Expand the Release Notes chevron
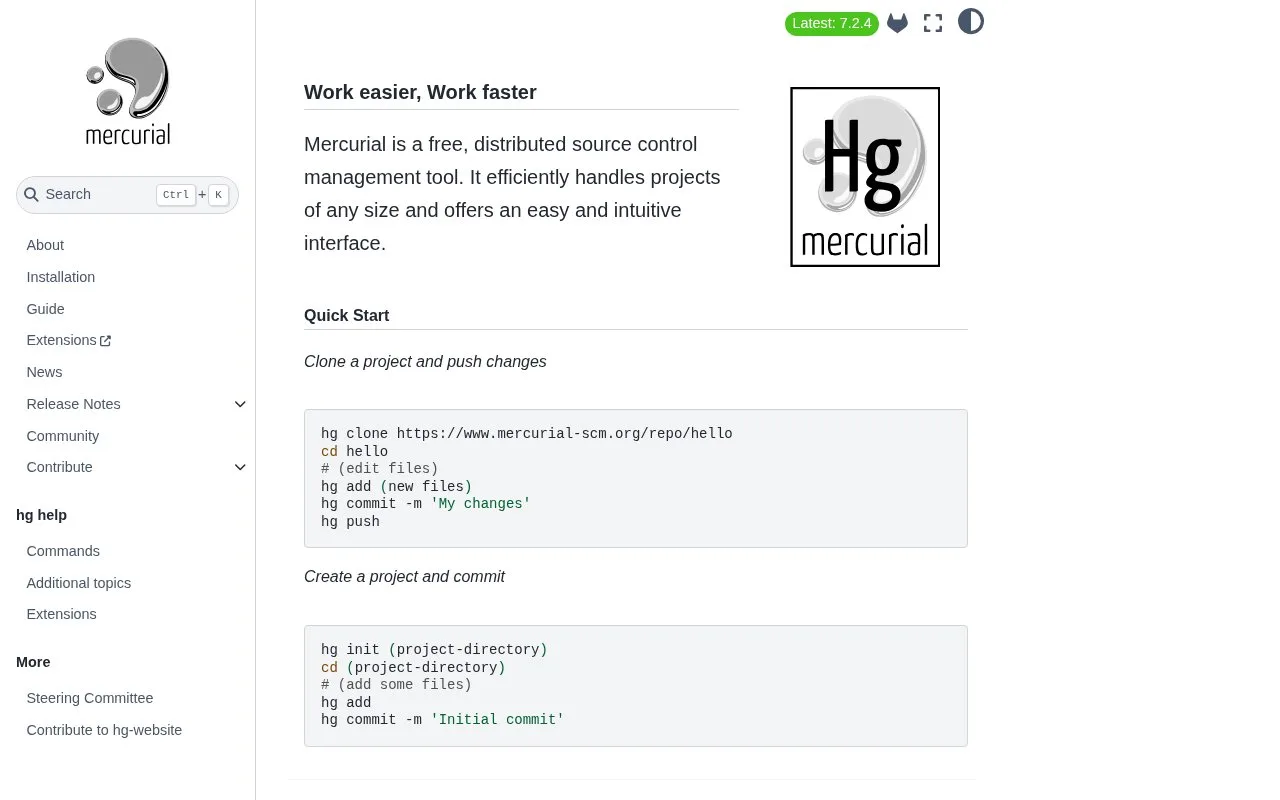1280x800 pixels. (x=240, y=404)
